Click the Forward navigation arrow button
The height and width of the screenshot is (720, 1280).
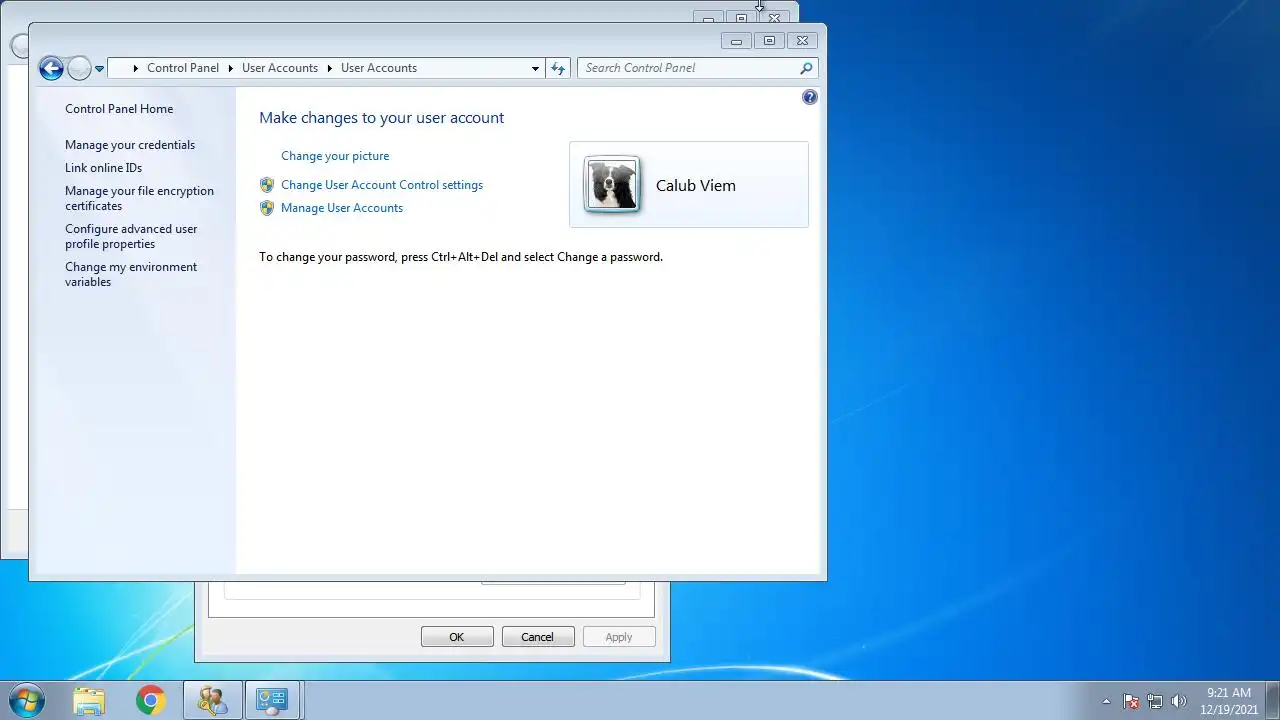pos(79,68)
